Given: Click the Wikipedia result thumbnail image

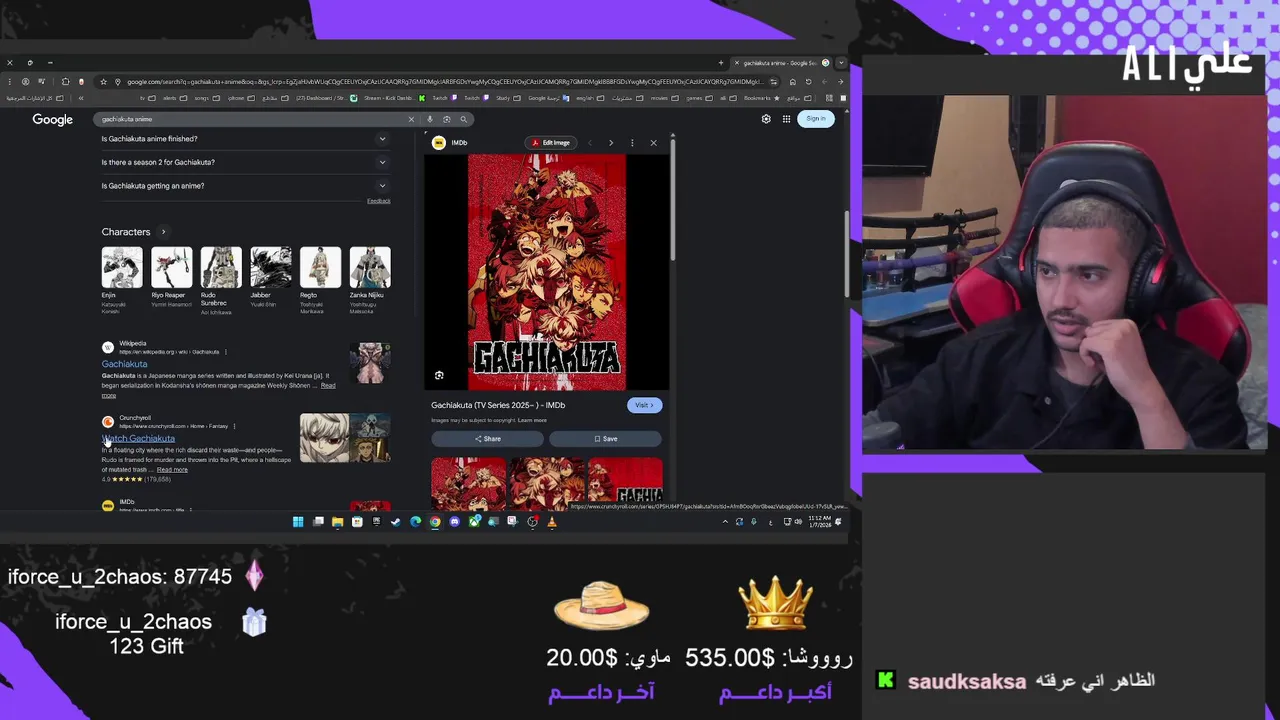Looking at the screenshot, I should pyautogui.click(x=370, y=363).
